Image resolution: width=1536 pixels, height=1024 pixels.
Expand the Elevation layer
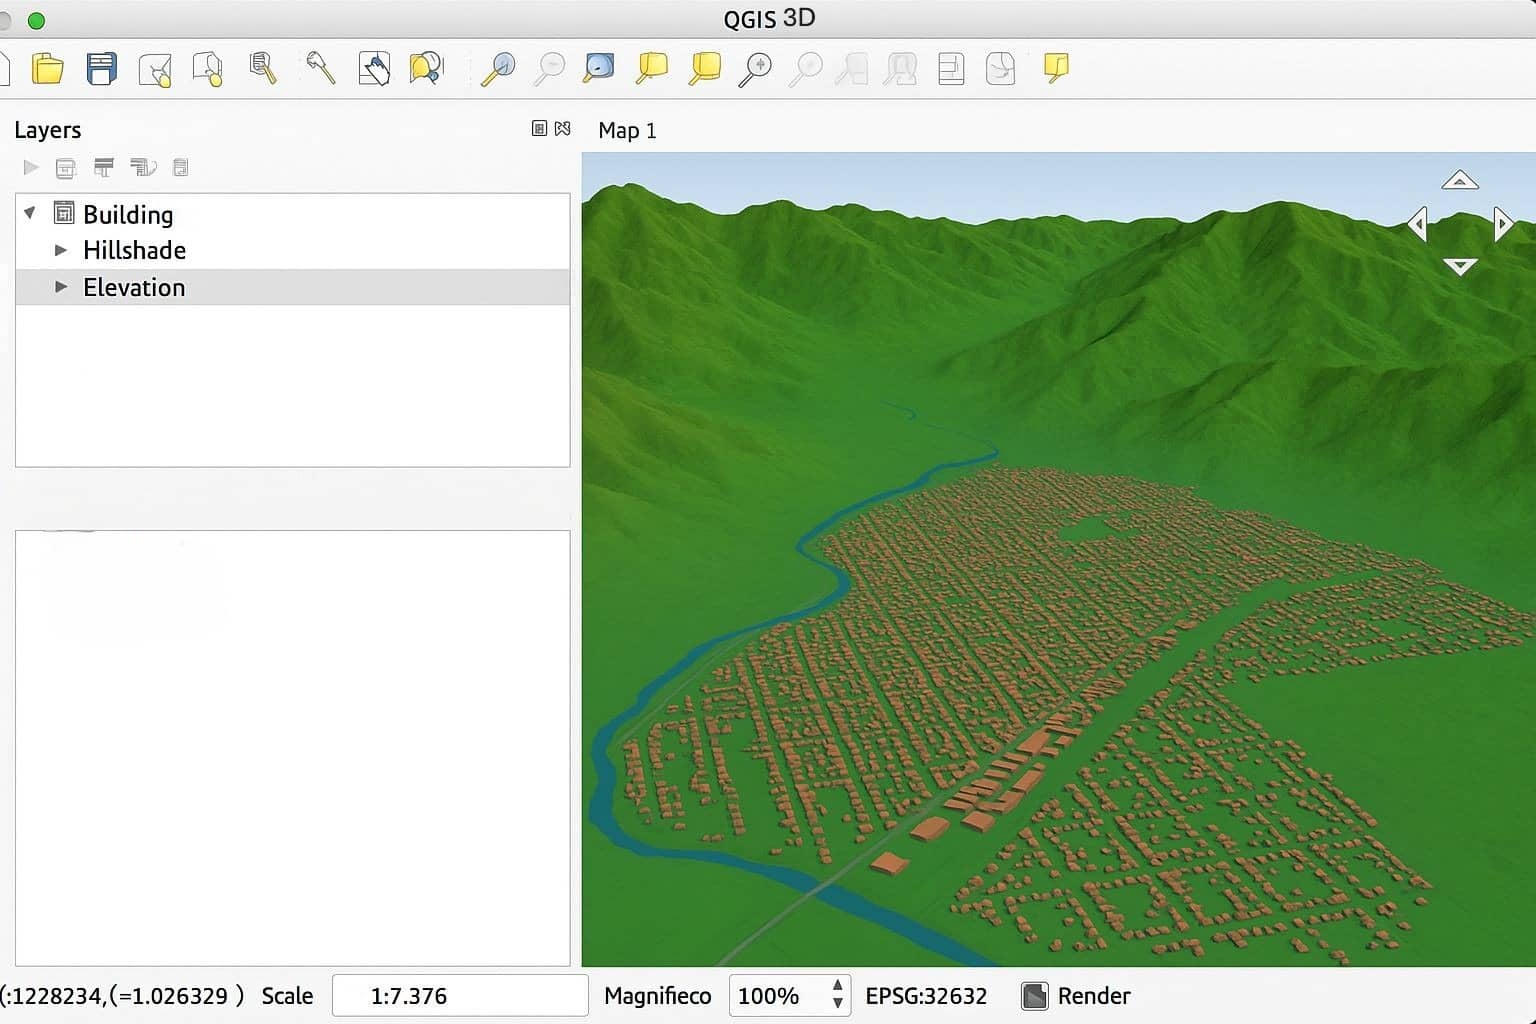61,287
